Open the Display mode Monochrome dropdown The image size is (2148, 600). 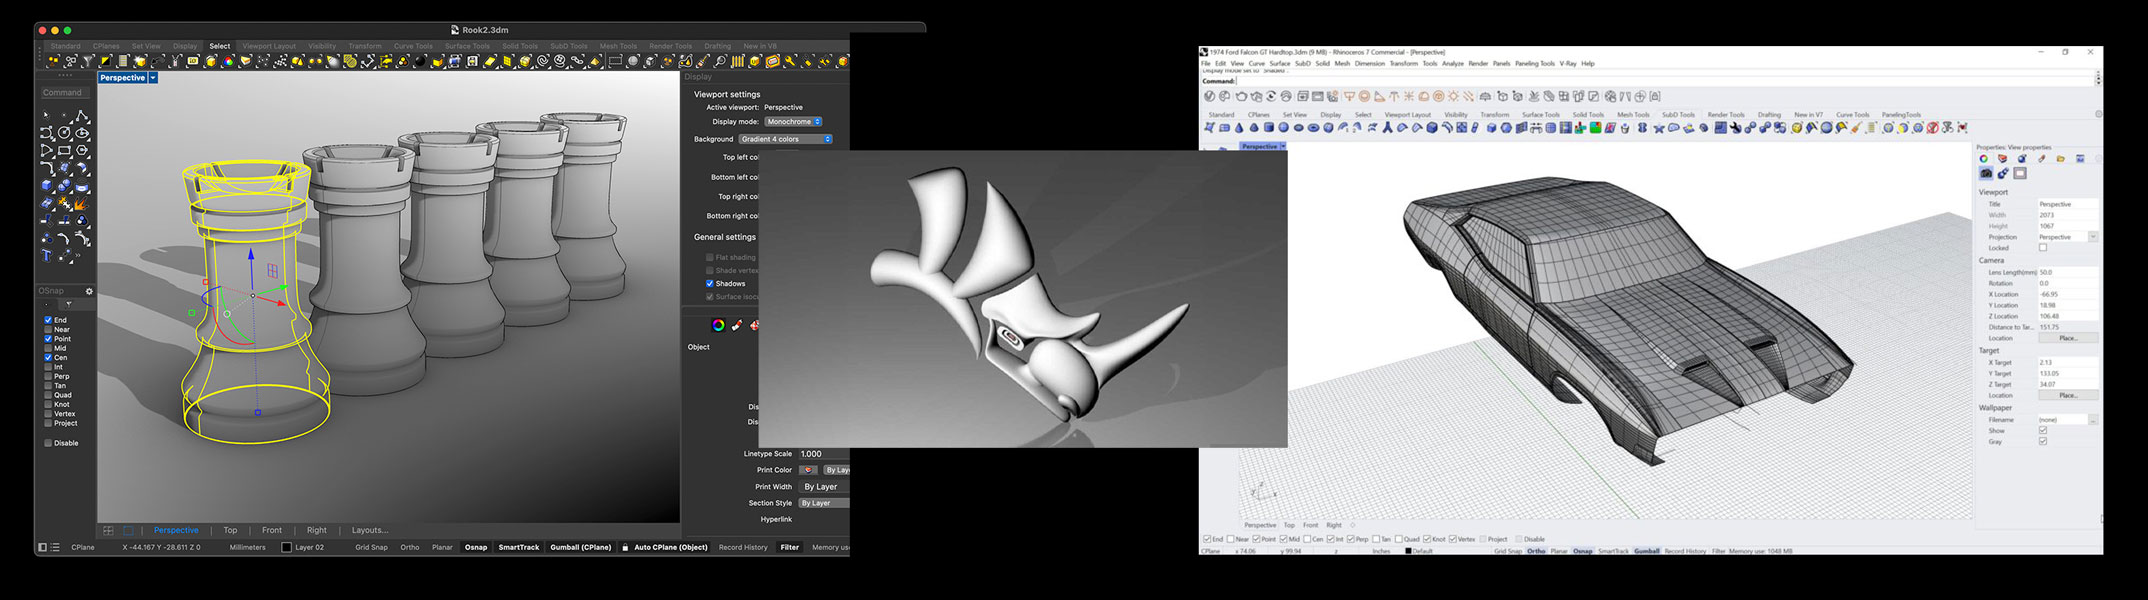793,122
